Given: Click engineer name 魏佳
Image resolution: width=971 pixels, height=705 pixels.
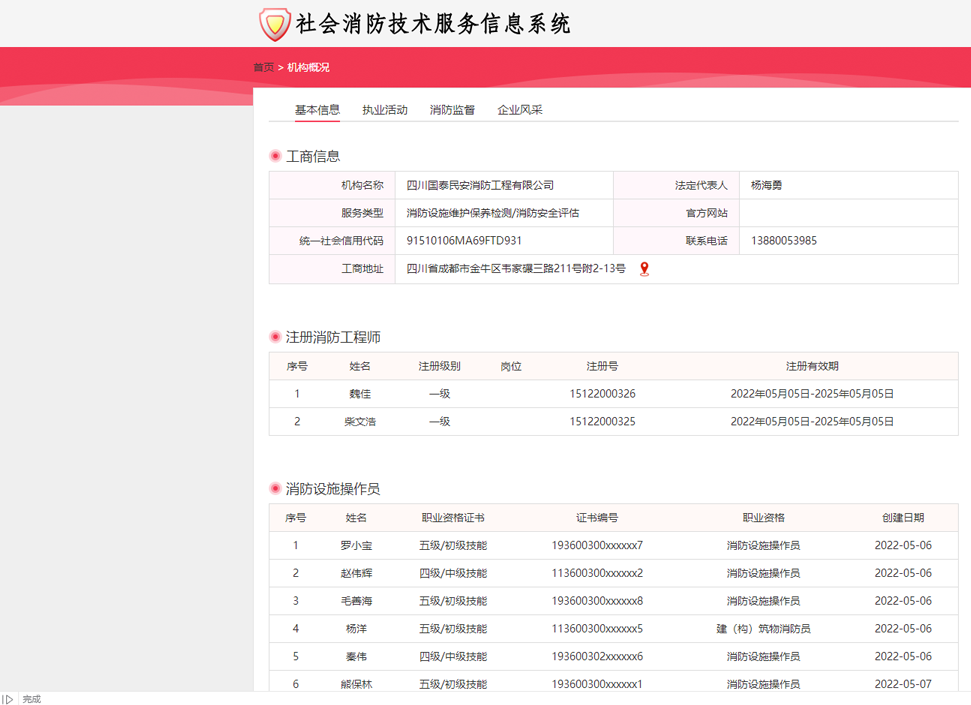Looking at the screenshot, I should click(360, 394).
